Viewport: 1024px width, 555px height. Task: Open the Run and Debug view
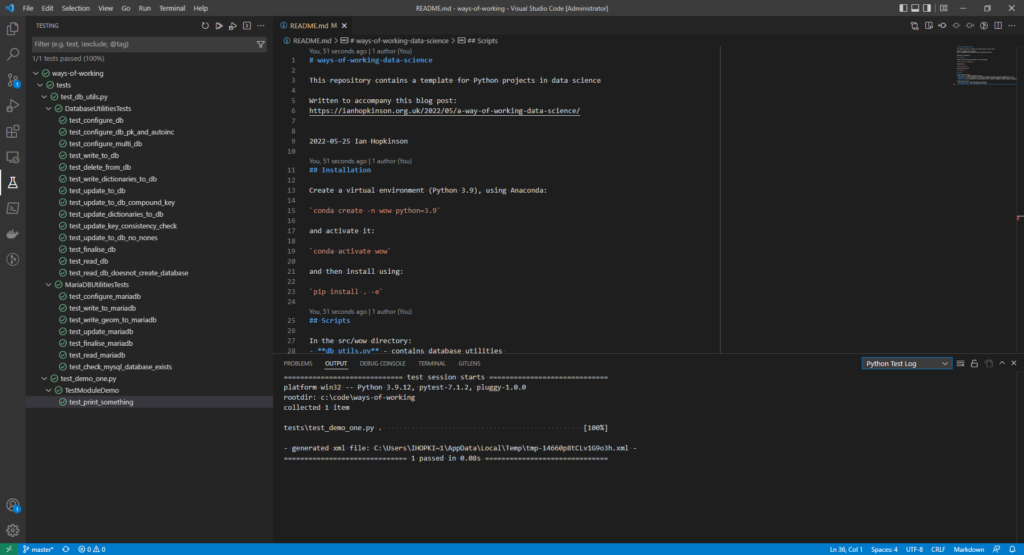click(x=12, y=106)
